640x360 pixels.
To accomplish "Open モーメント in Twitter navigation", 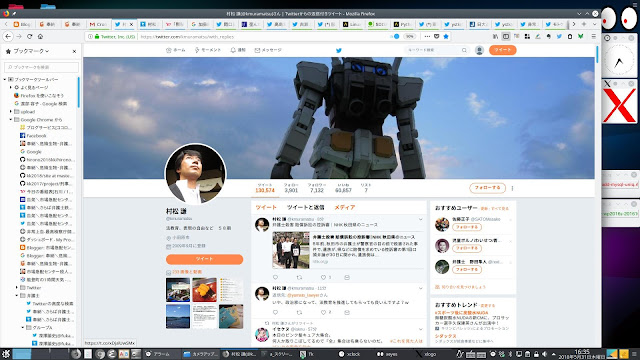I will (208, 50).
